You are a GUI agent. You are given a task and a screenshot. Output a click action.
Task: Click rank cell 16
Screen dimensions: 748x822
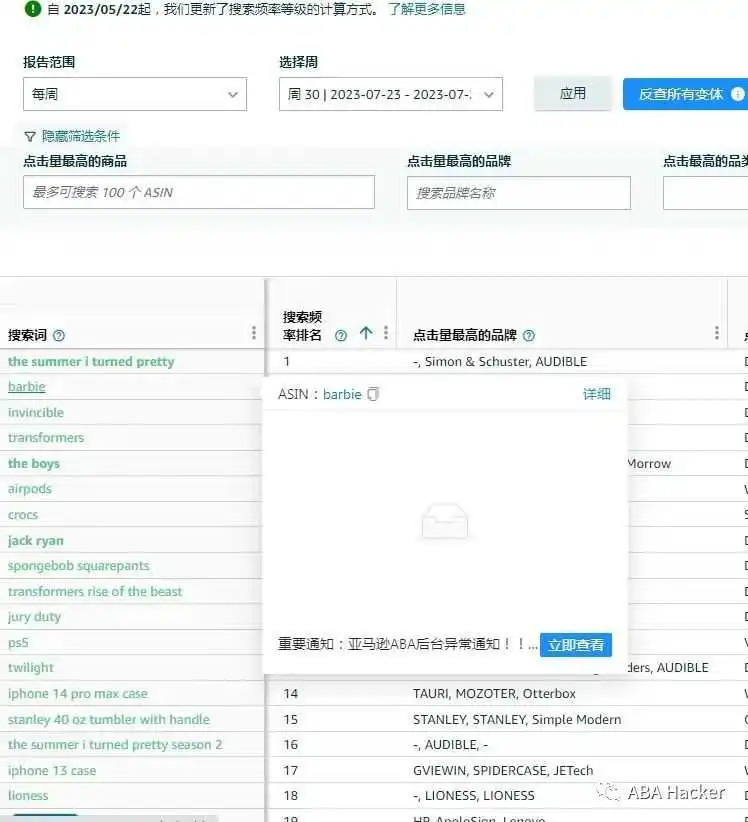pyautogui.click(x=291, y=745)
